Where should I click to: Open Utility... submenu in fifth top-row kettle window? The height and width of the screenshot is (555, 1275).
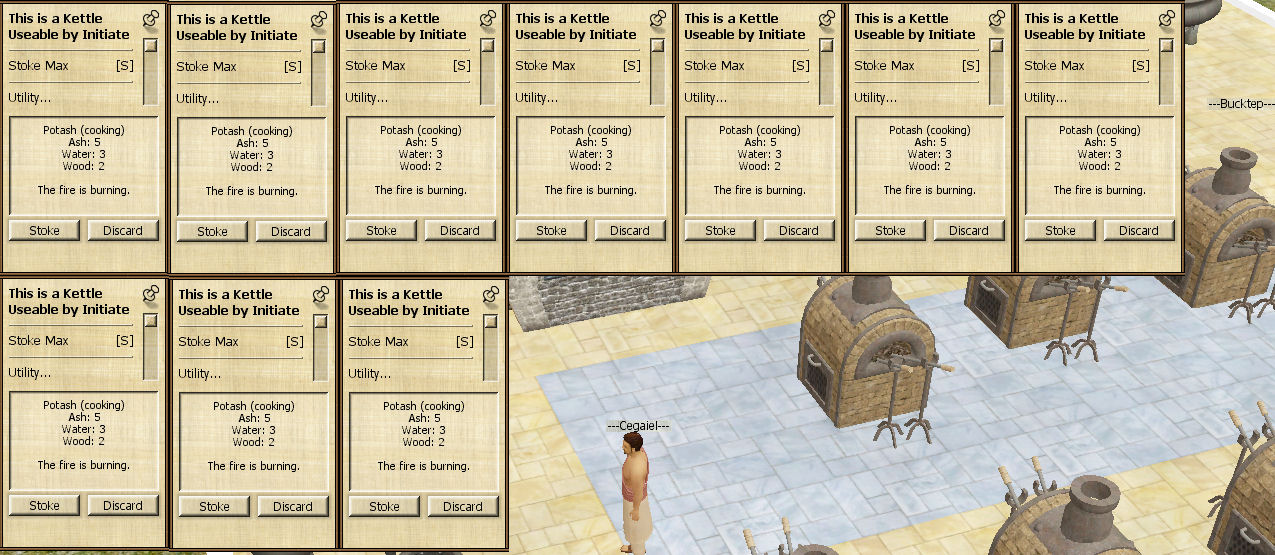(706, 97)
